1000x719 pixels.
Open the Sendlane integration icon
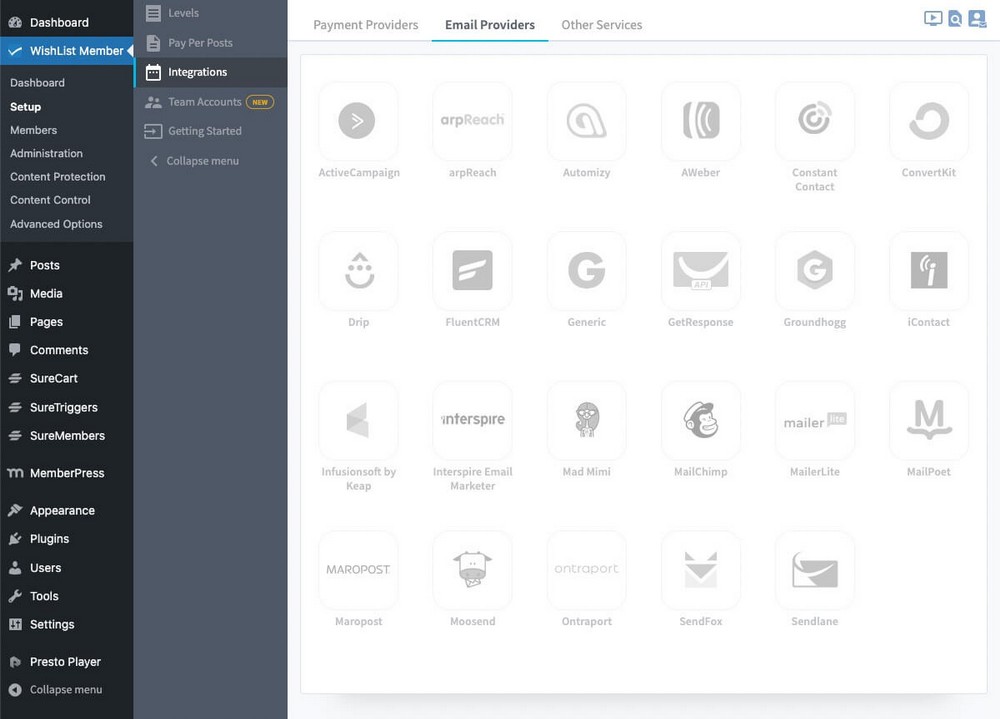click(814, 570)
